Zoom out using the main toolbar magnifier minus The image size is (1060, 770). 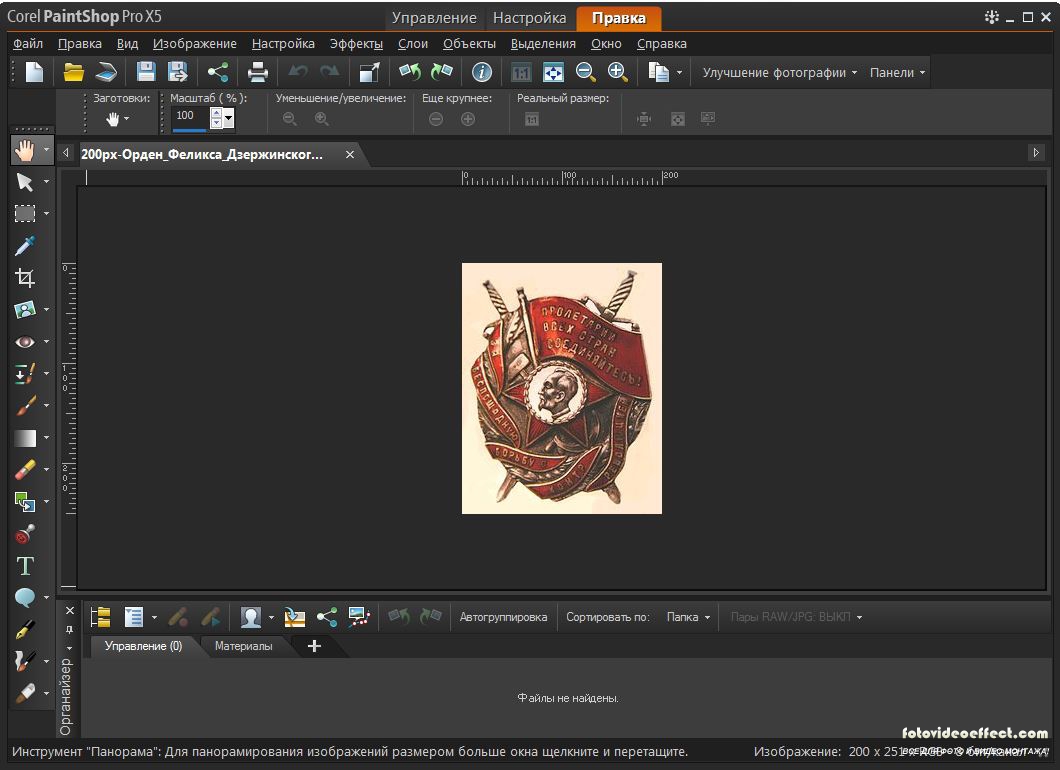pyautogui.click(x=585, y=72)
